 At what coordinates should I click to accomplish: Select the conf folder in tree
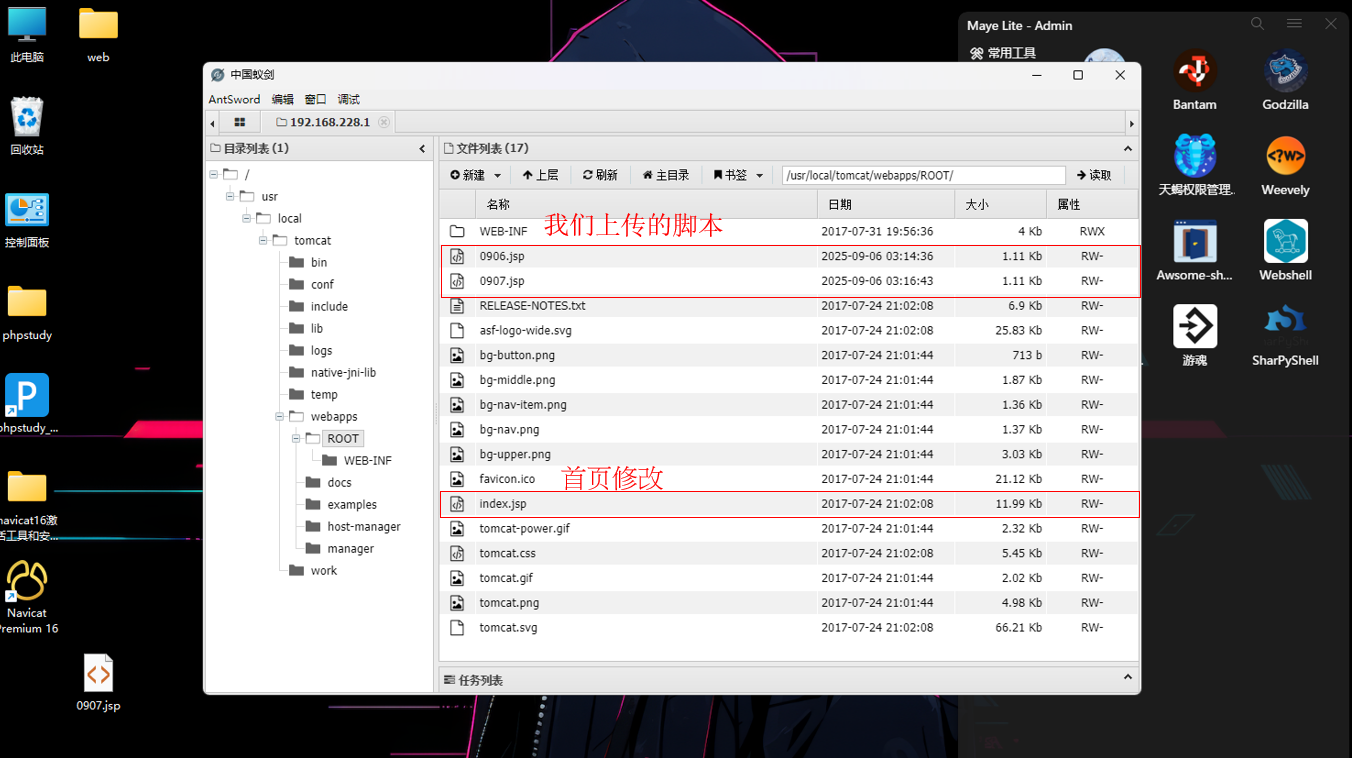322,284
